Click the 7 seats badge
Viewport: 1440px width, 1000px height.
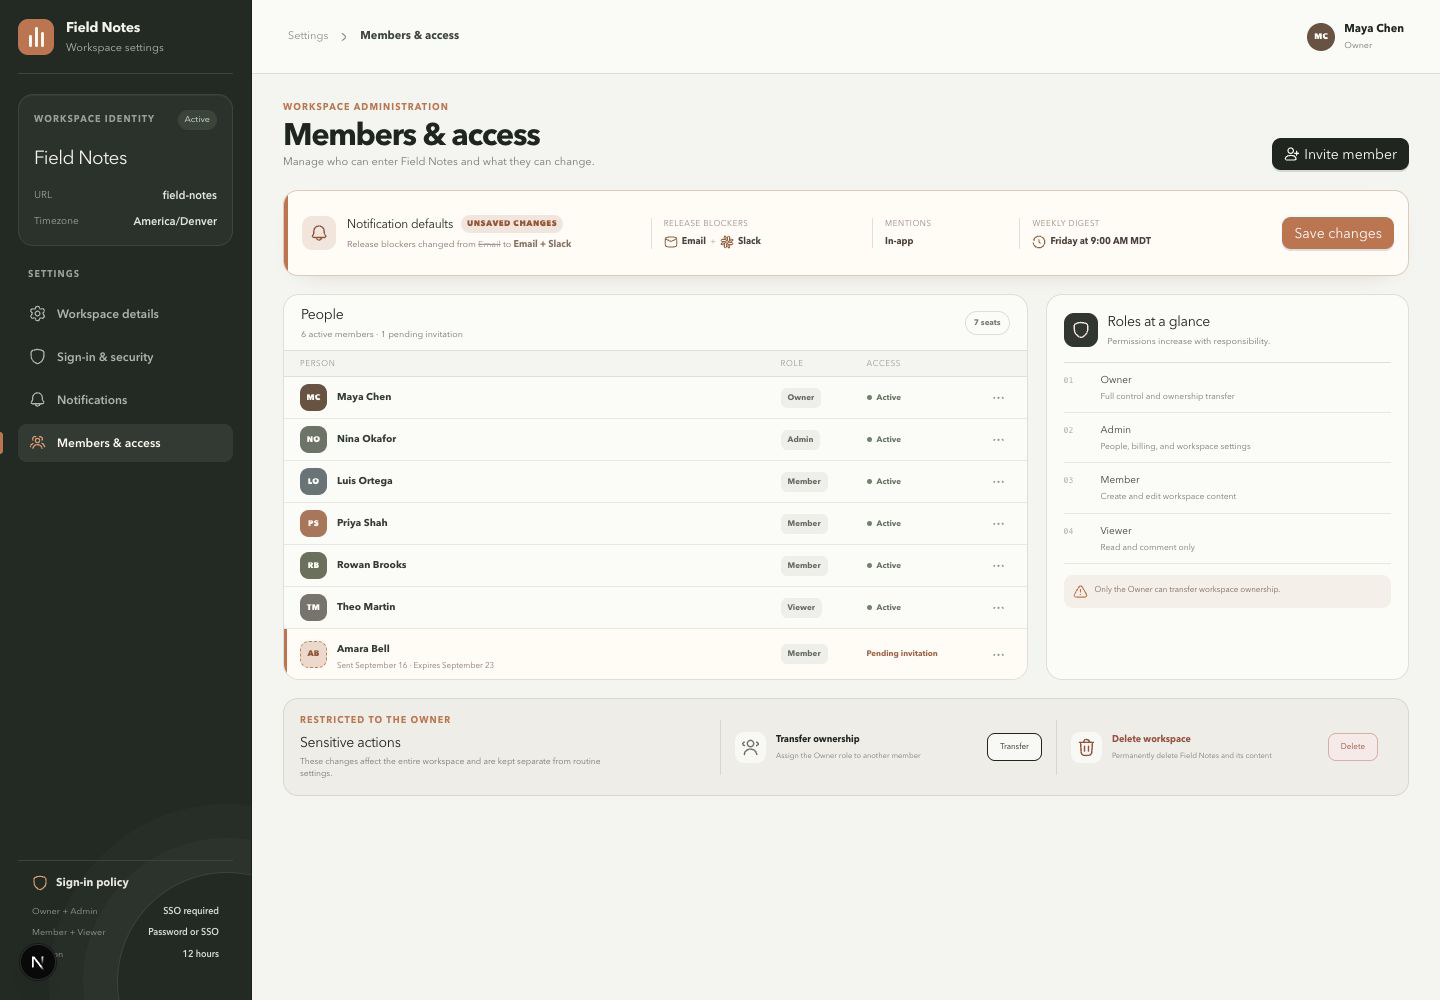click(x=987, y=323)
